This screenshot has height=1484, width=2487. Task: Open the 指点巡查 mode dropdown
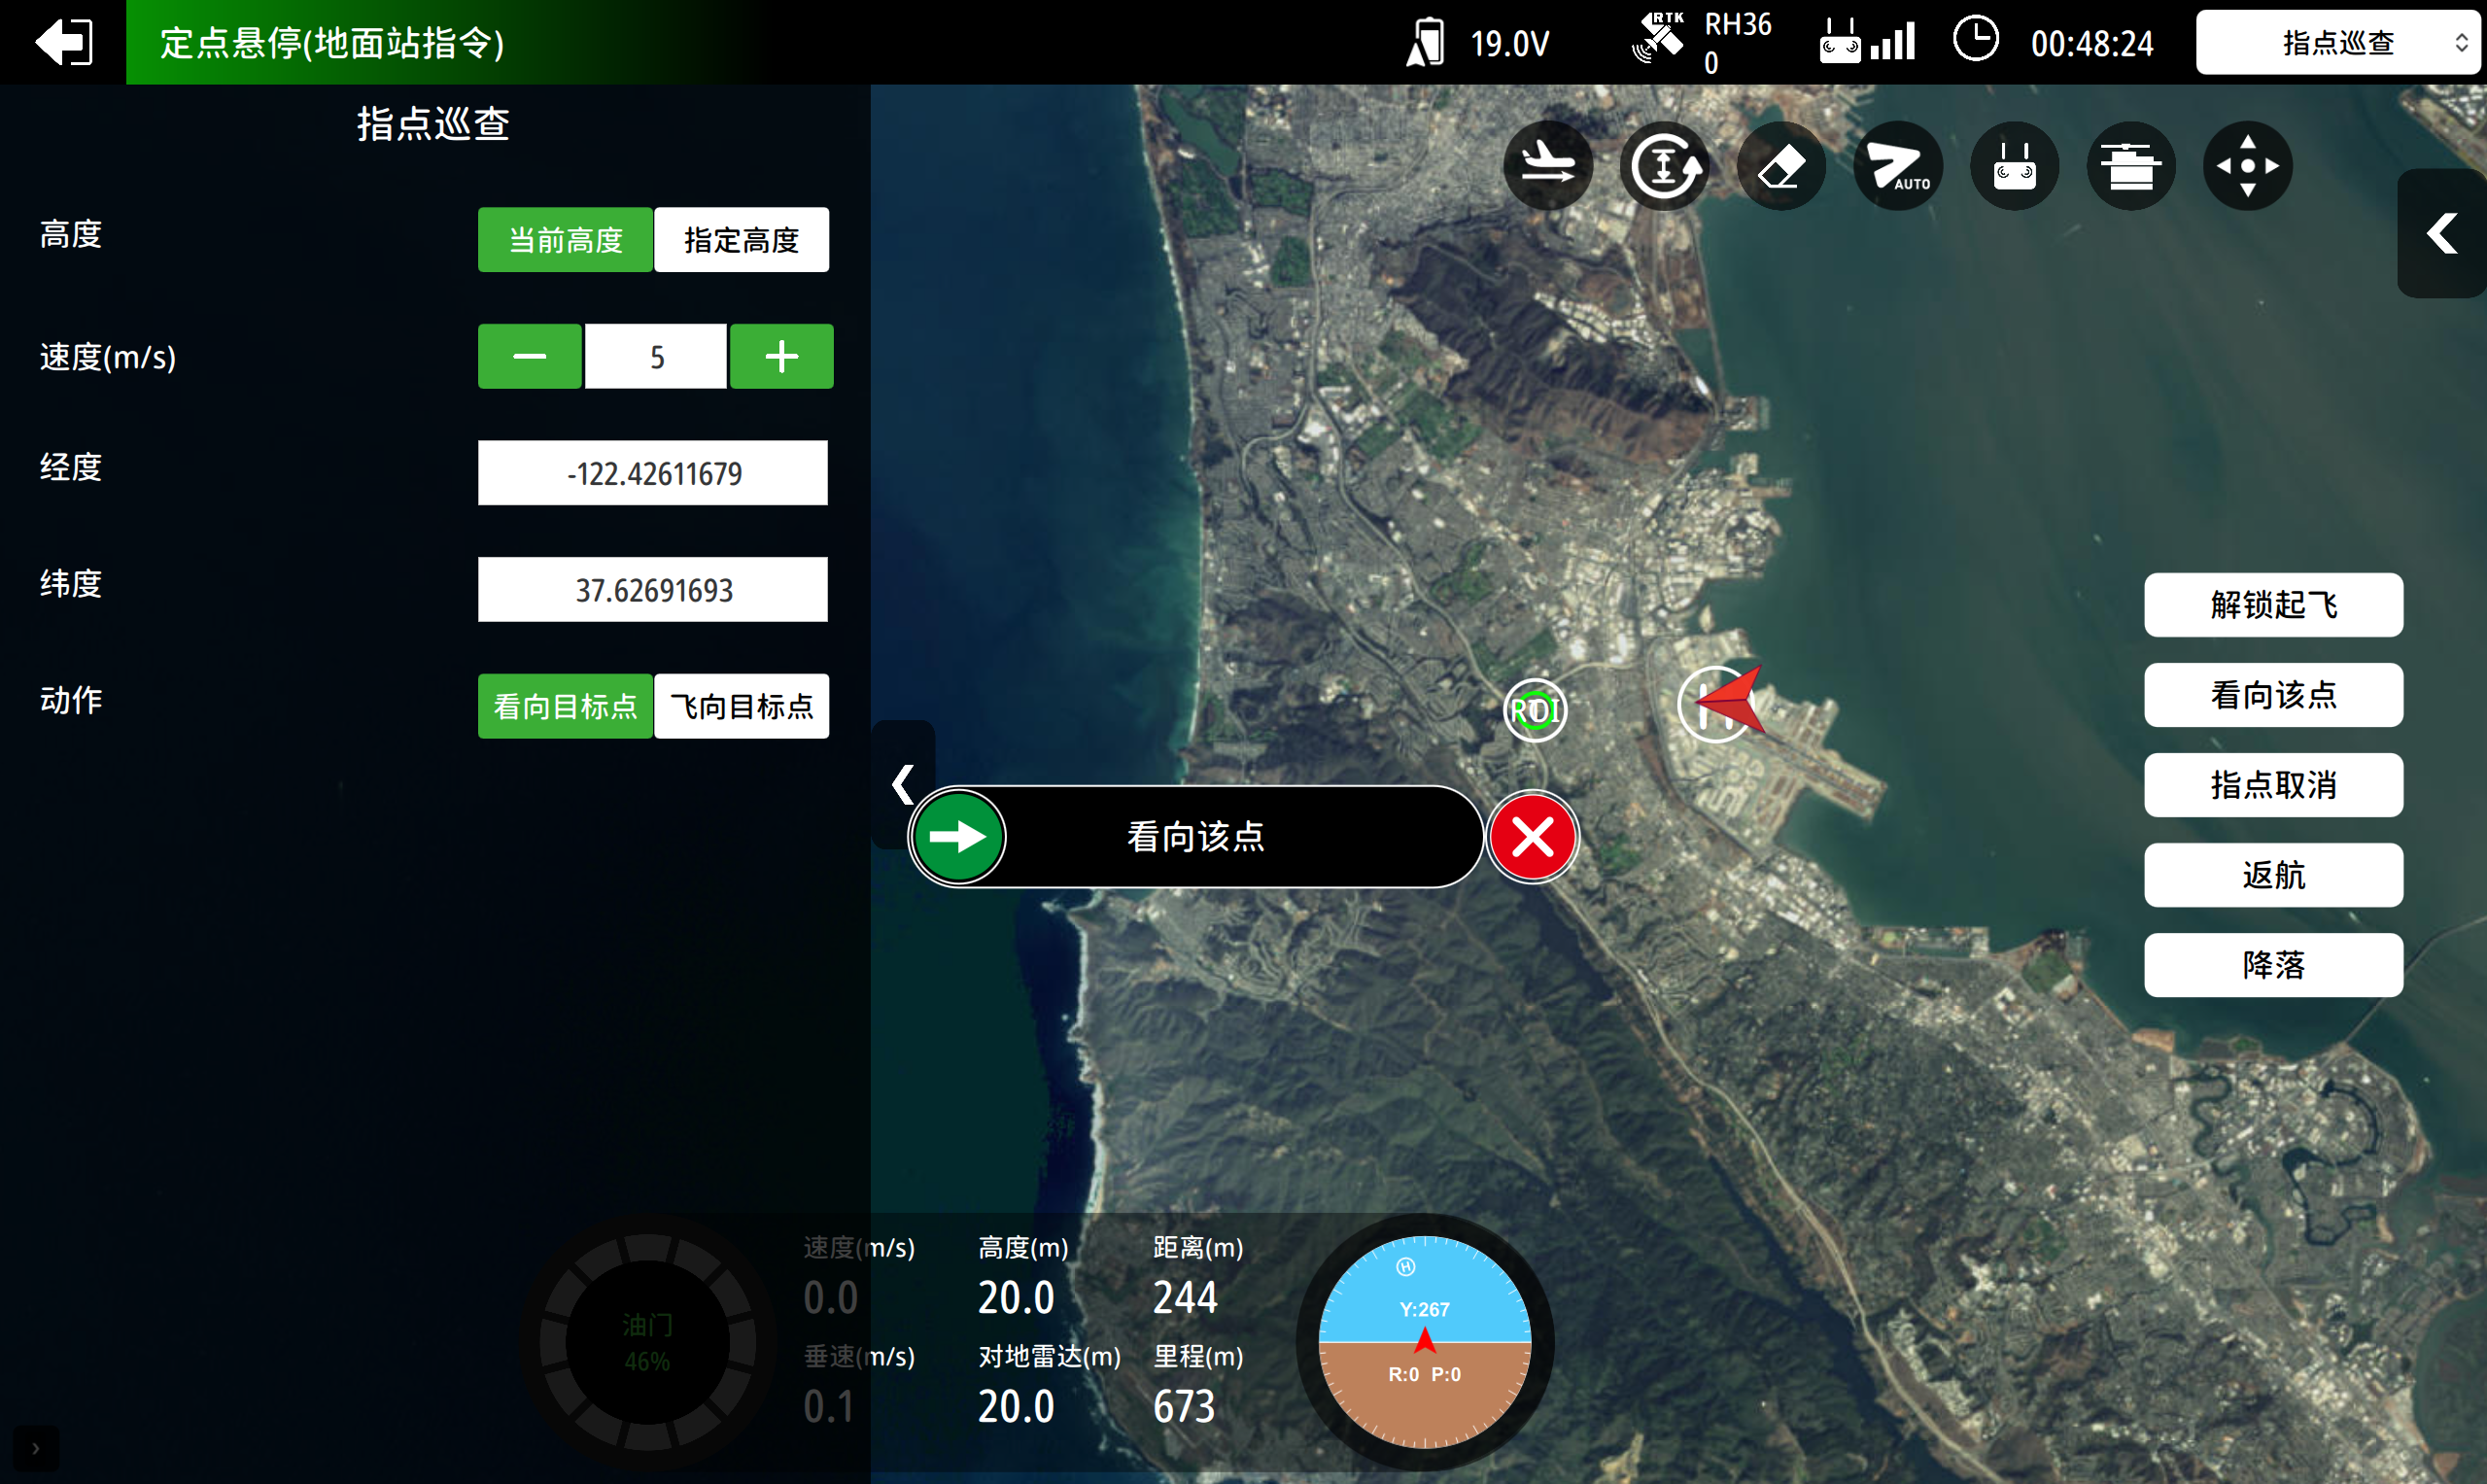[x=2337, y=42]
